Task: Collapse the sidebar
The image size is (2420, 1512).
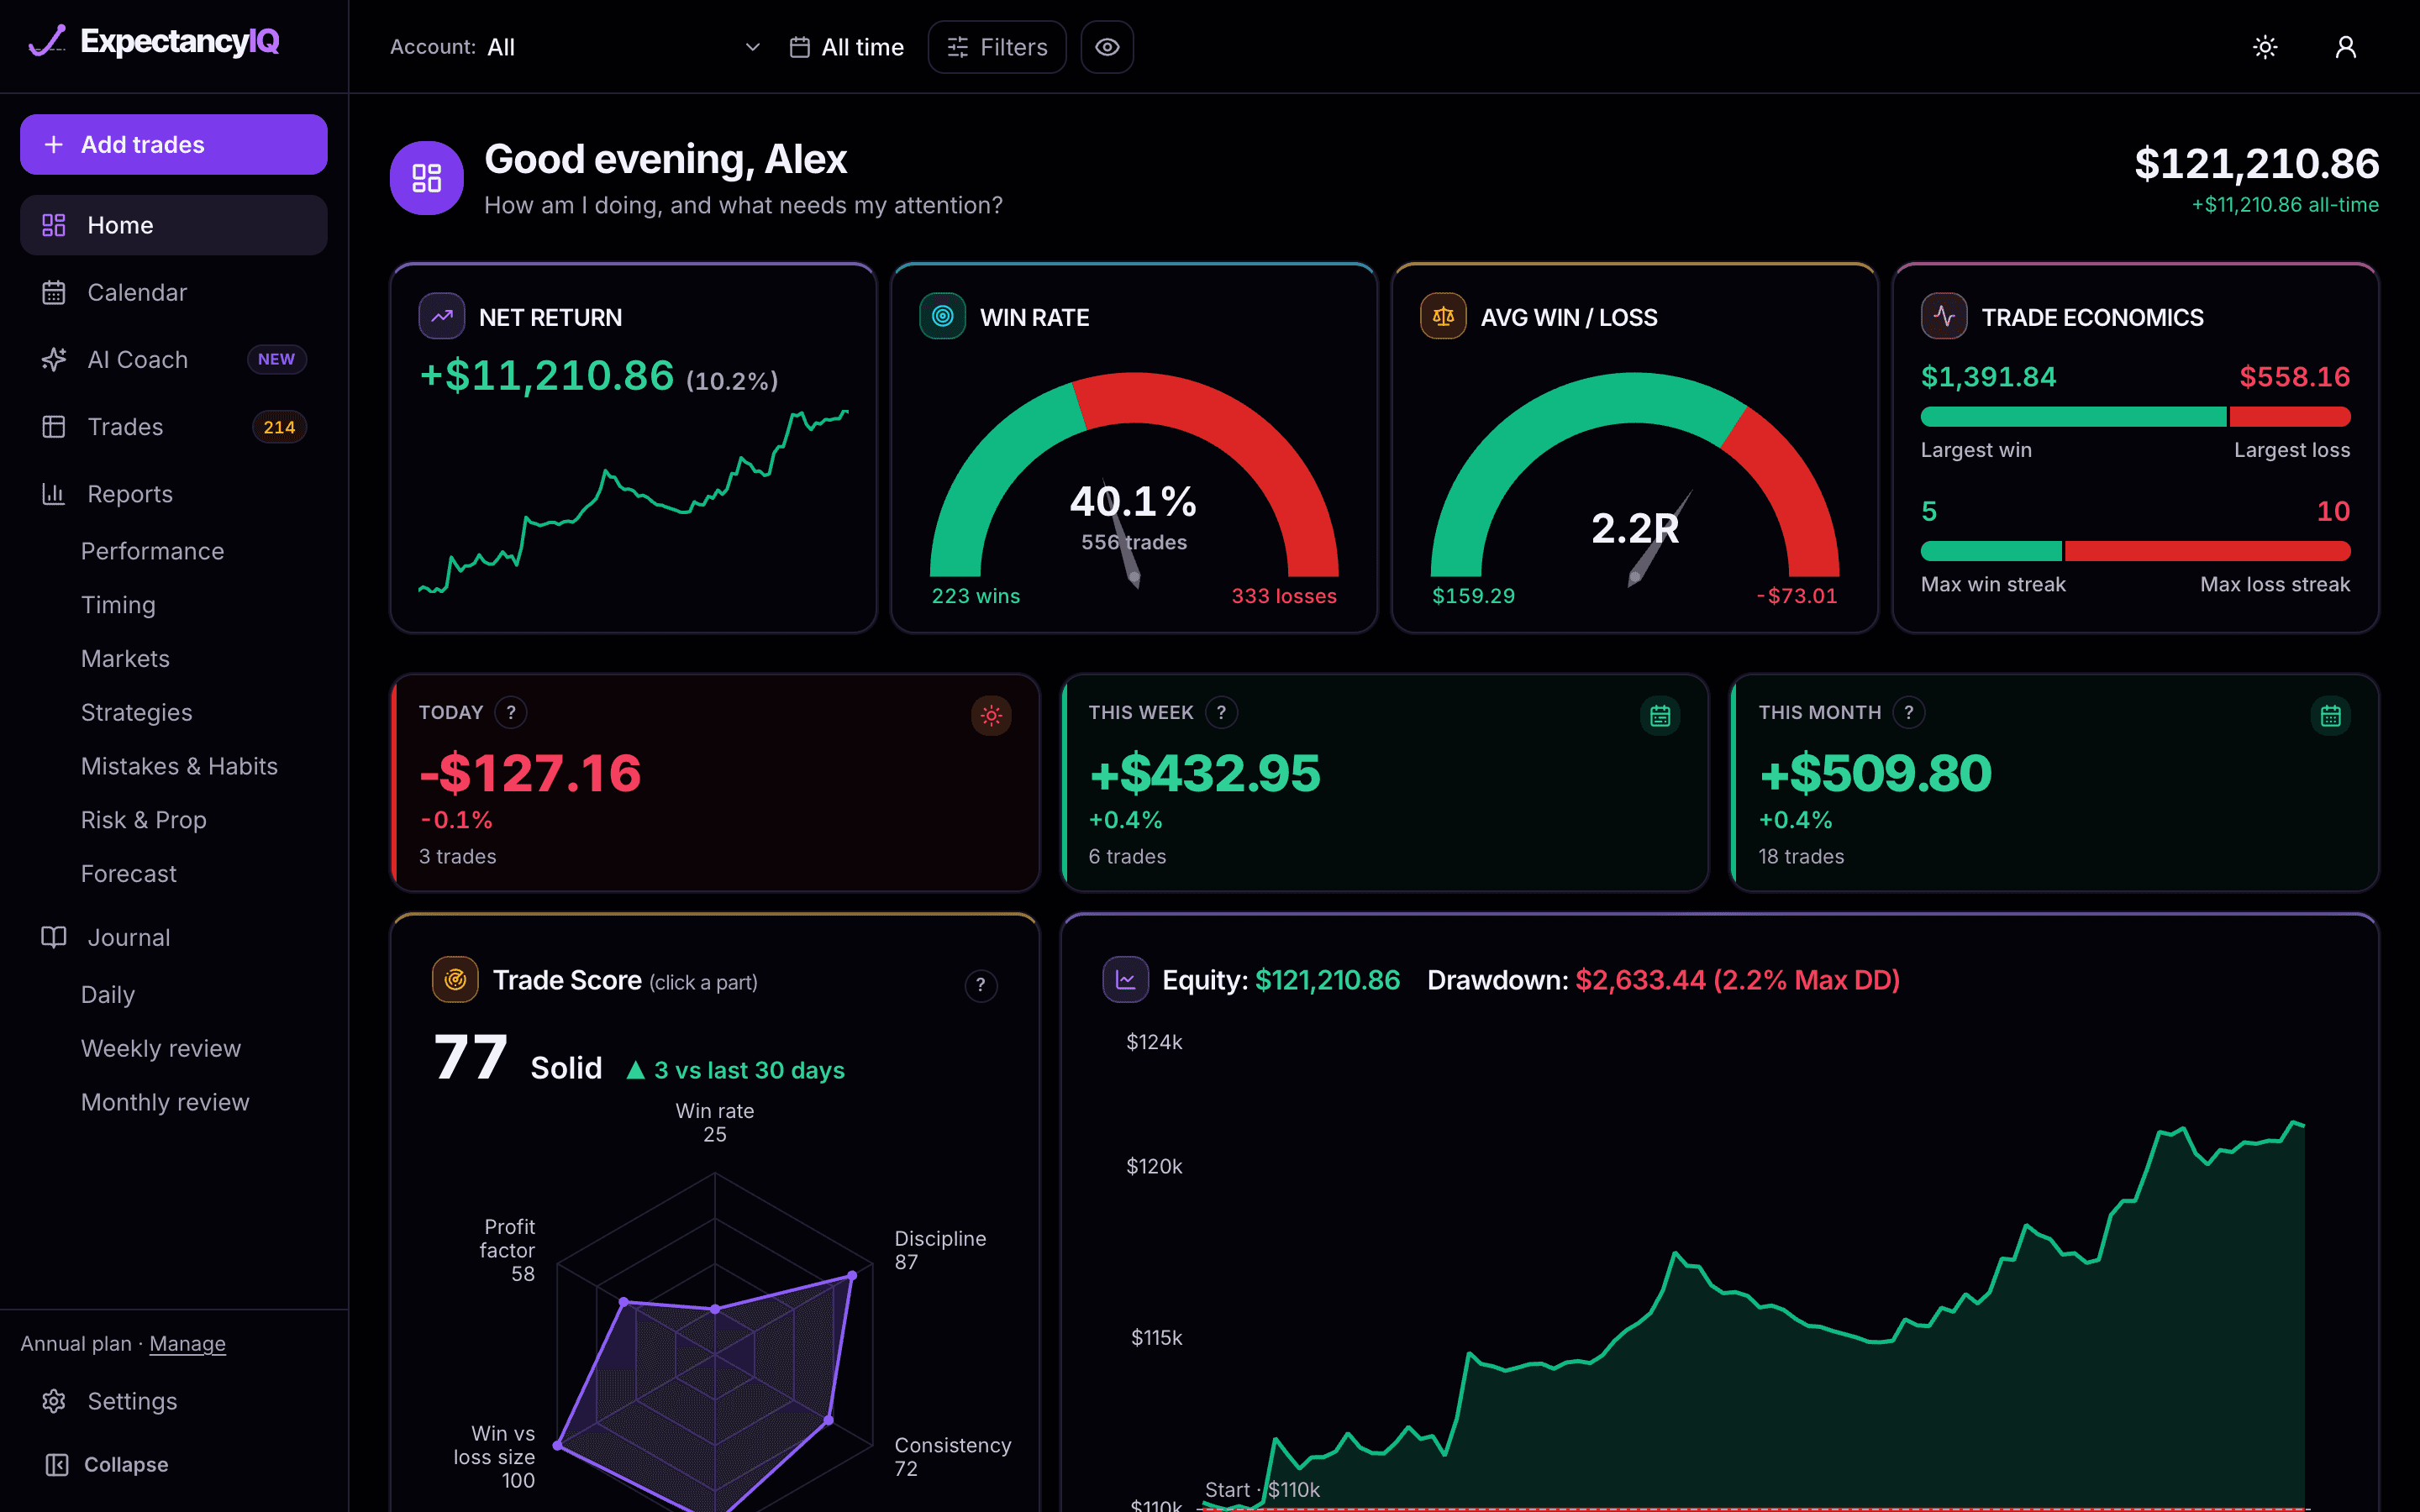Action: click(x=107, y=1464)
